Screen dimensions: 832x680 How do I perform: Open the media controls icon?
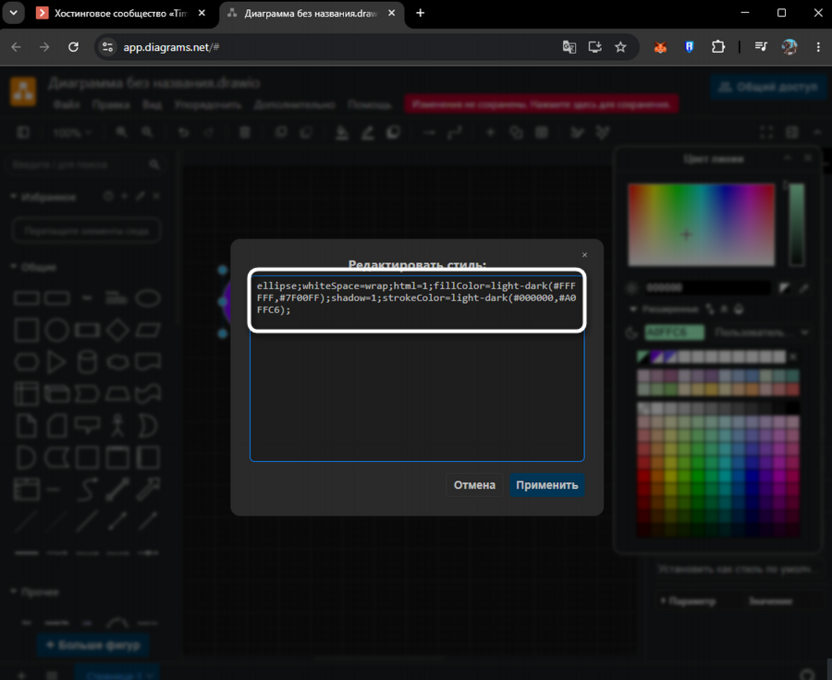click(x=761, y=47)
